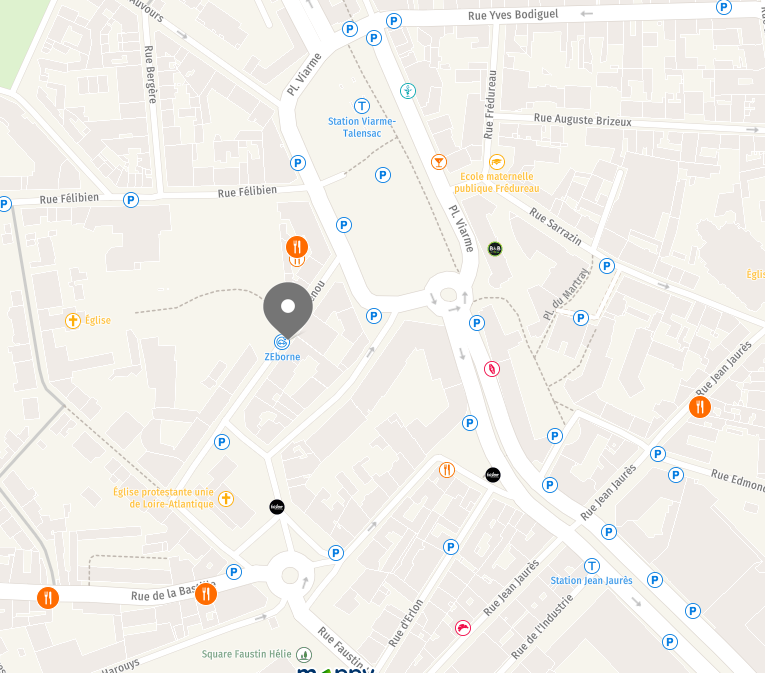Click the B&B hotel icon near Rue Sarrazin
The image size is (765, 673).
(x=495, y=249)
